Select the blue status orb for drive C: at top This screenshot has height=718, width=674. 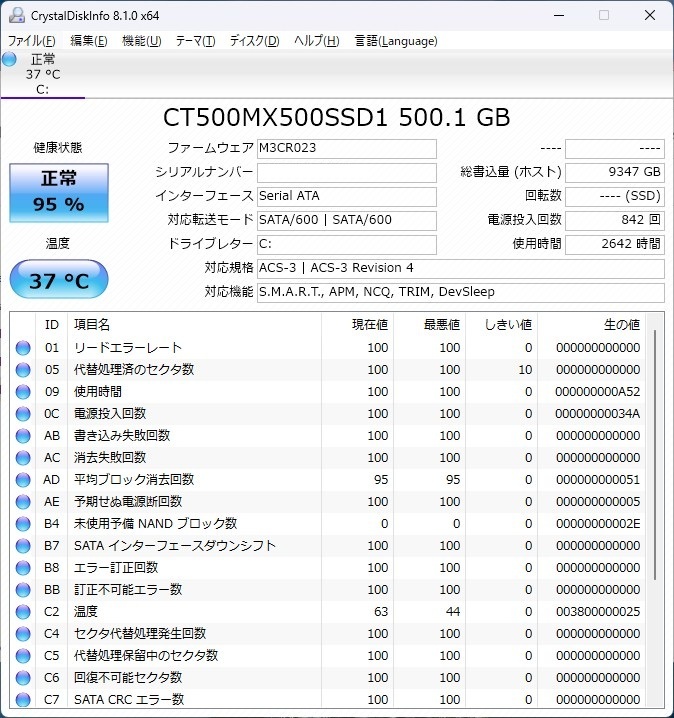tap(9, 59)
